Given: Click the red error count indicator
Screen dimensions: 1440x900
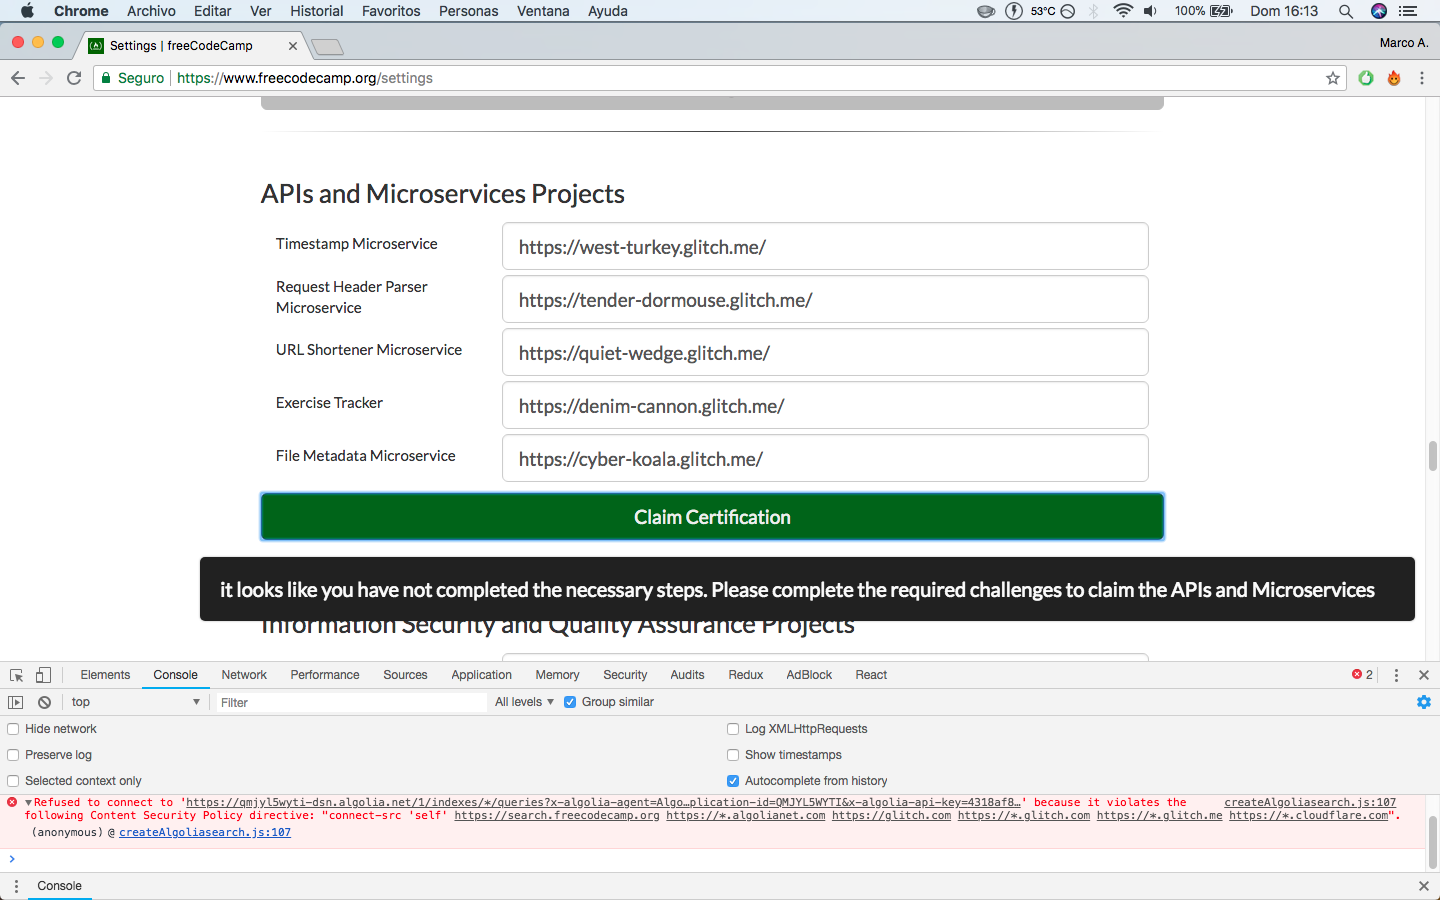Looking at the screenshot, I should [x=1362, y=675].
